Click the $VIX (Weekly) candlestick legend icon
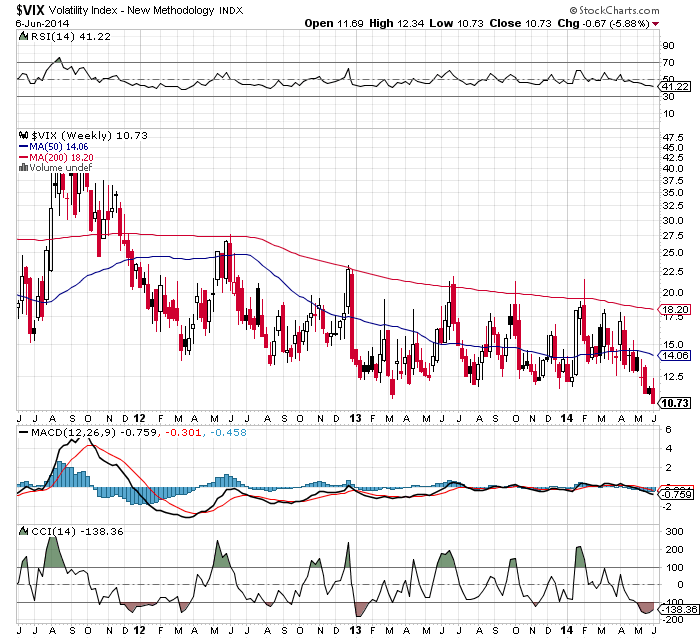700x639 pixels. [x=23, y=134]
